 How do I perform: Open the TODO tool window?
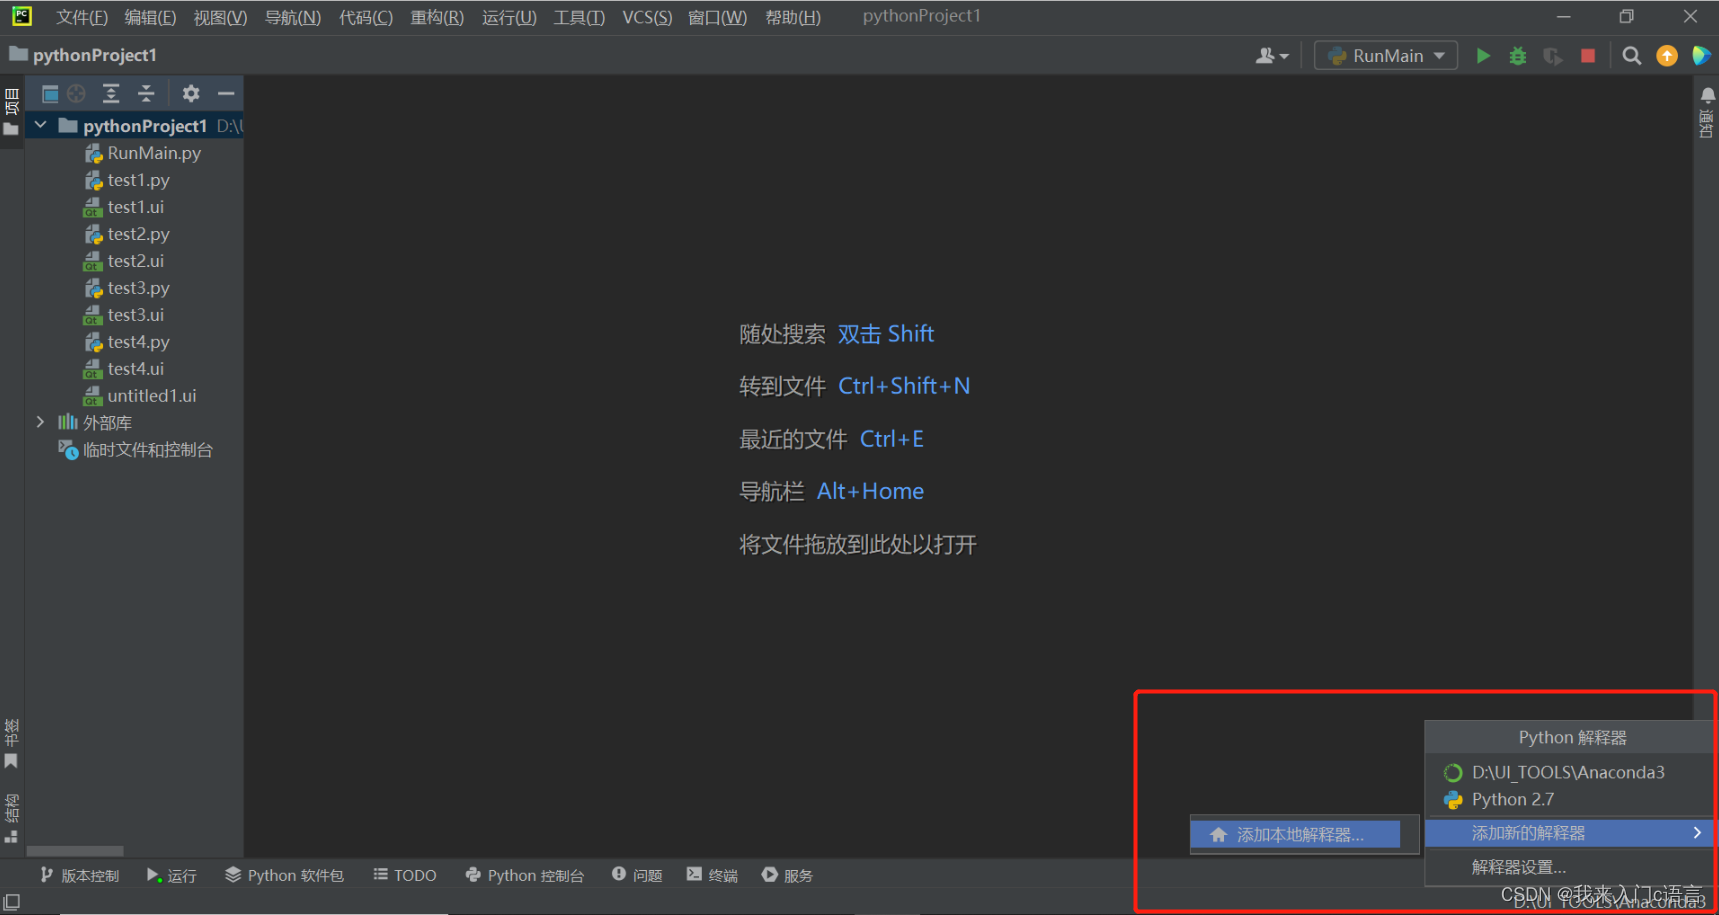point(405,875)
